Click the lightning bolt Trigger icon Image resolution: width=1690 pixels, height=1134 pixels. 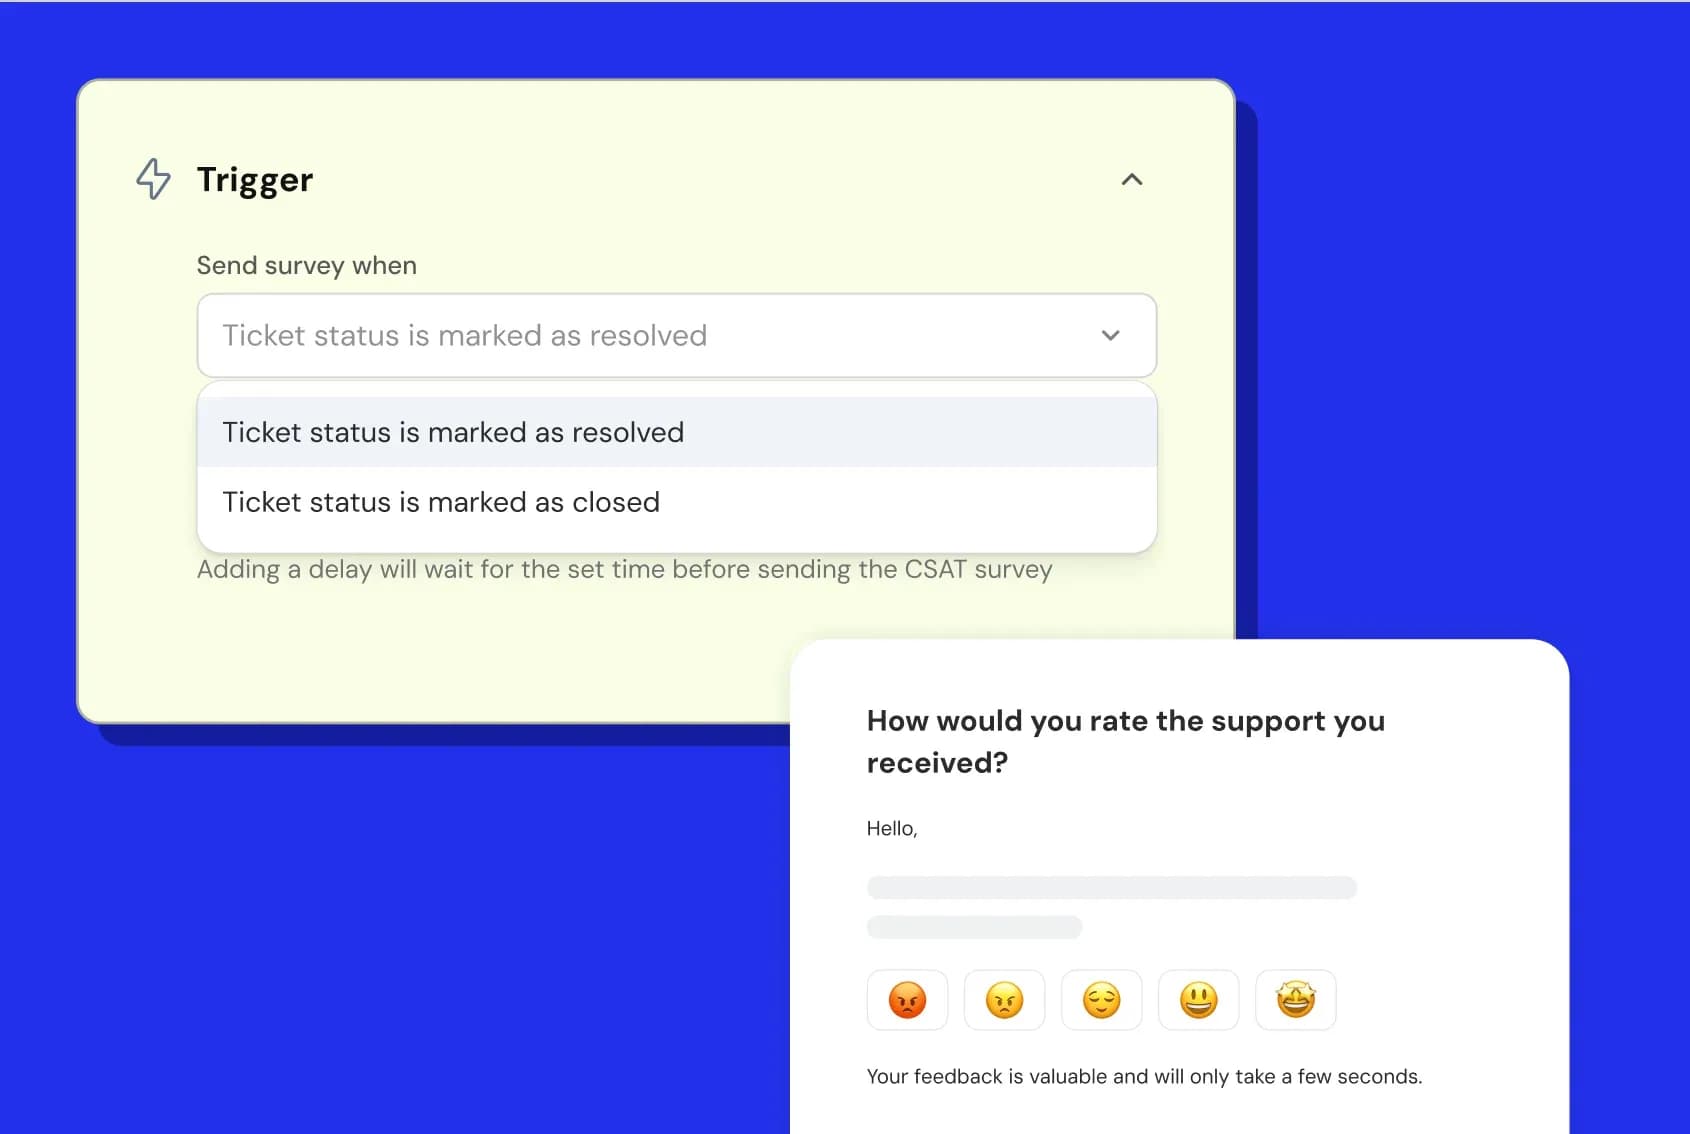coord(153,179)
